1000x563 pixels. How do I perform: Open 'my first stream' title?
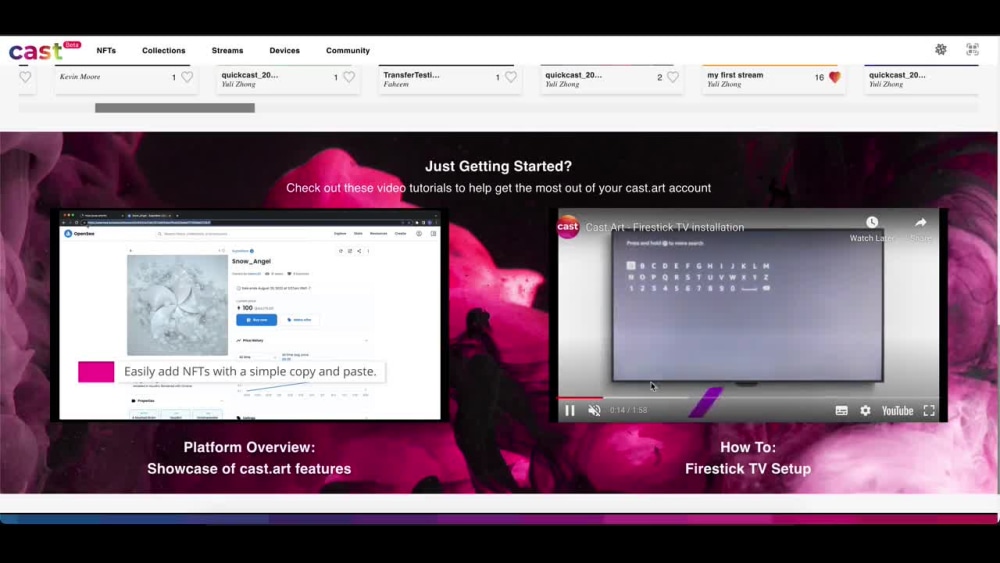(735, 75)
